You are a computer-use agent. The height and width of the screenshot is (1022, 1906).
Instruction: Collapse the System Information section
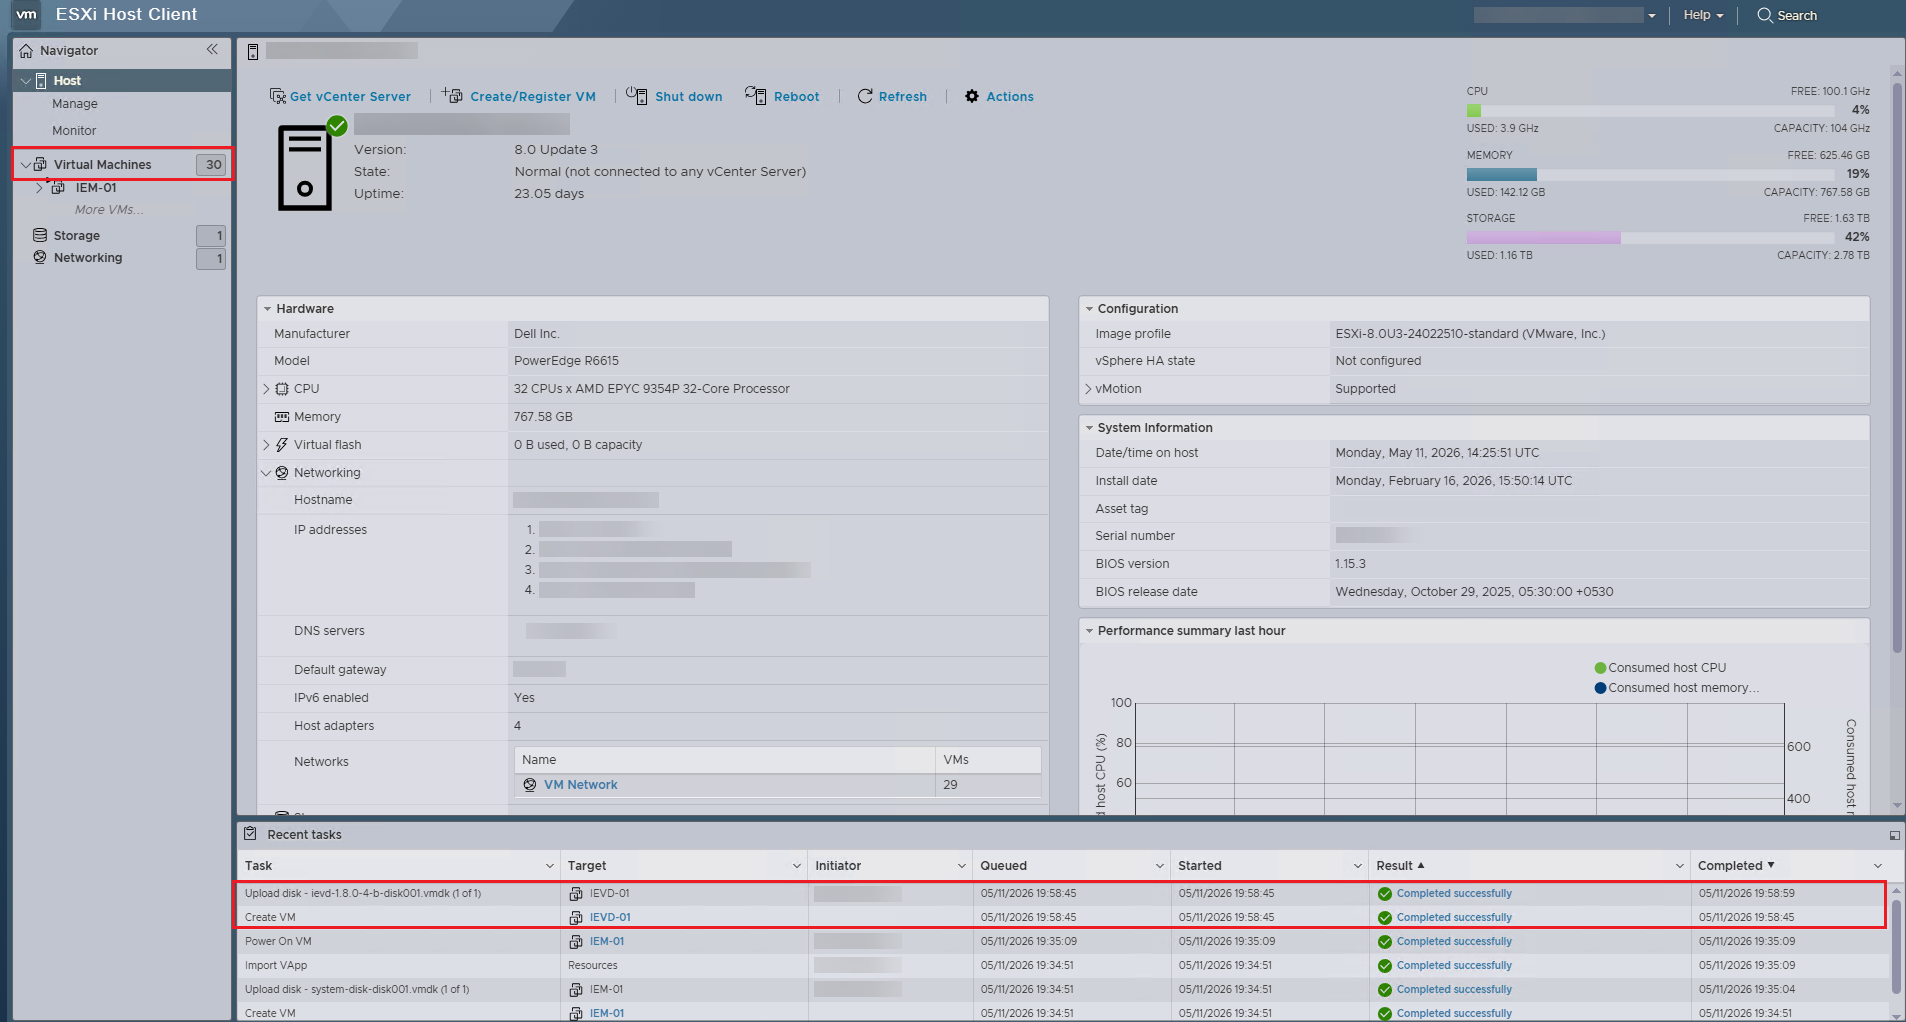click(x=1089, y=428)
